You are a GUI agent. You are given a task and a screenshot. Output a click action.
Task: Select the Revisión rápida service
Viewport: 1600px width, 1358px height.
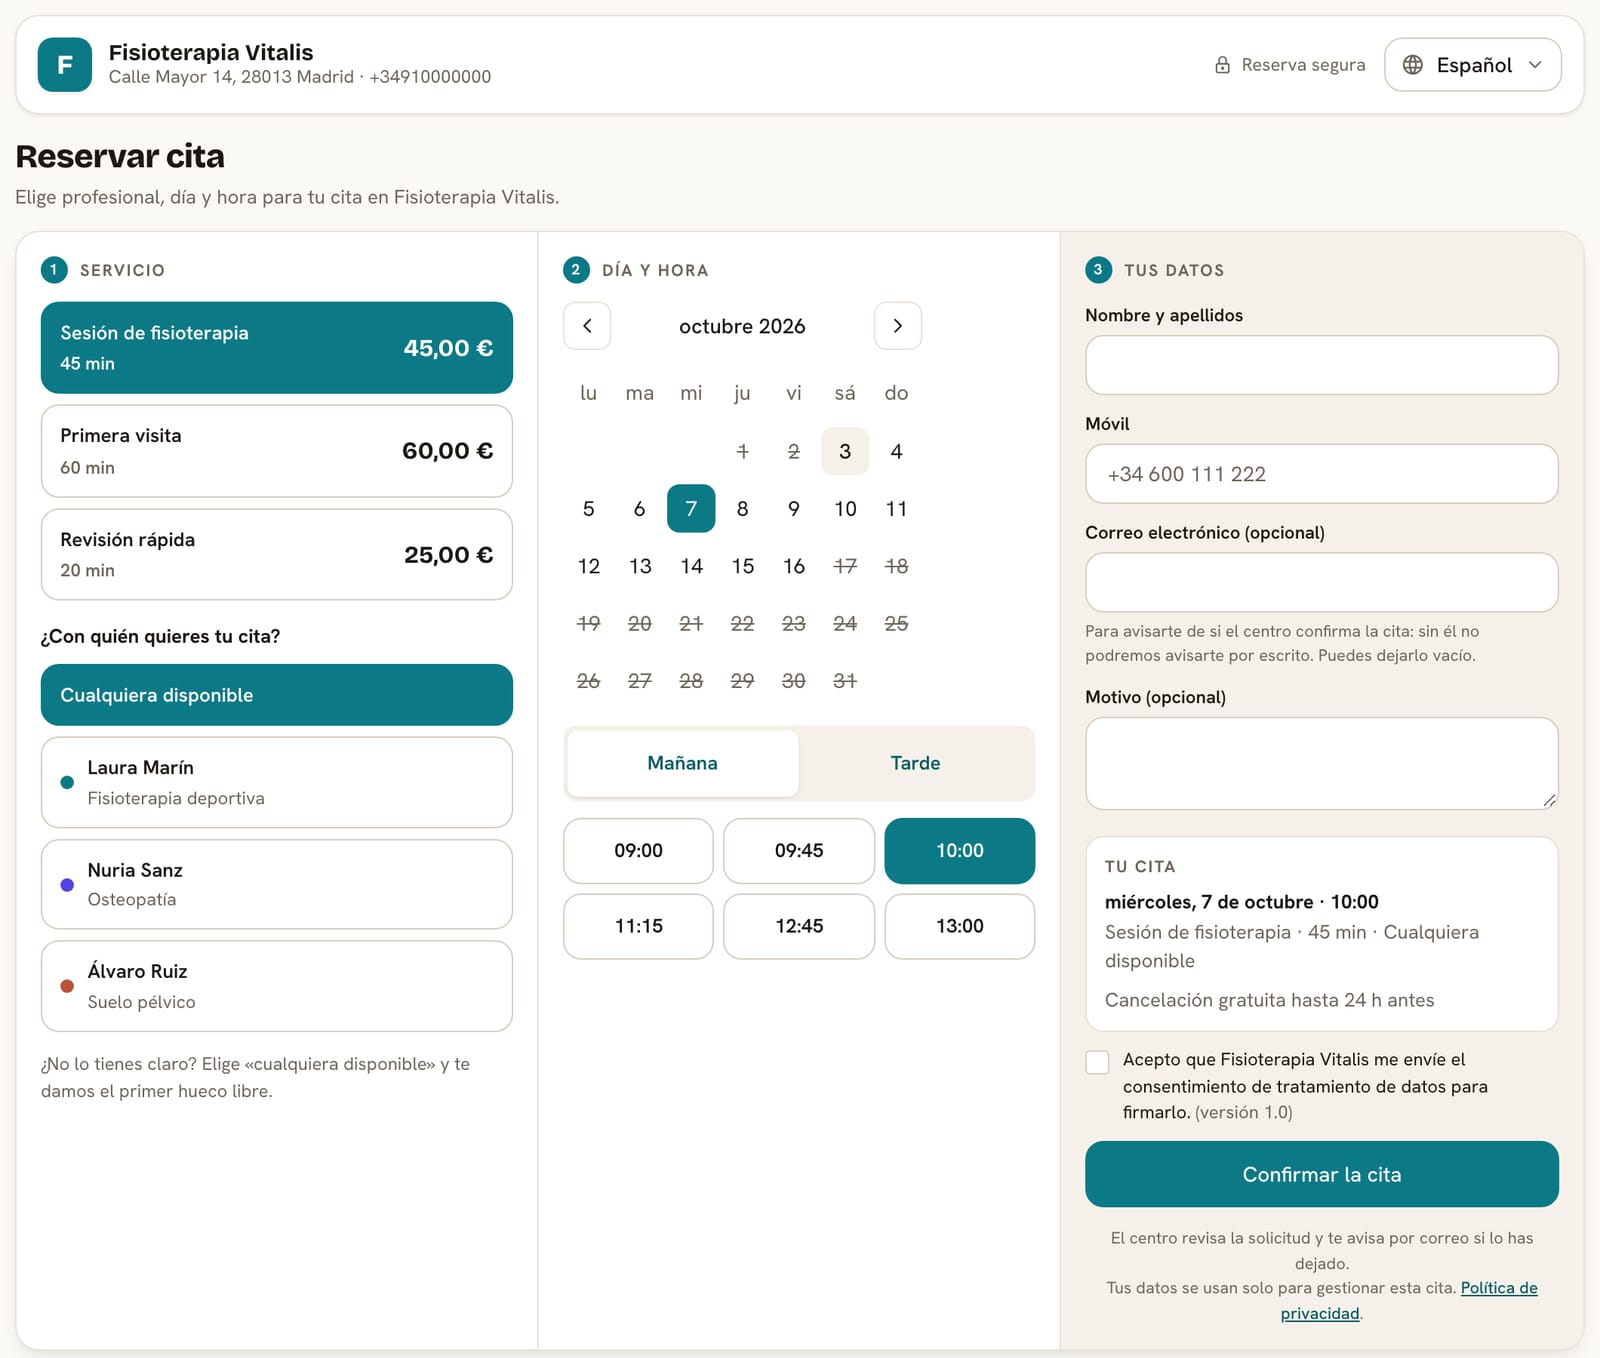pyautogui.click(x=277, y=555)
